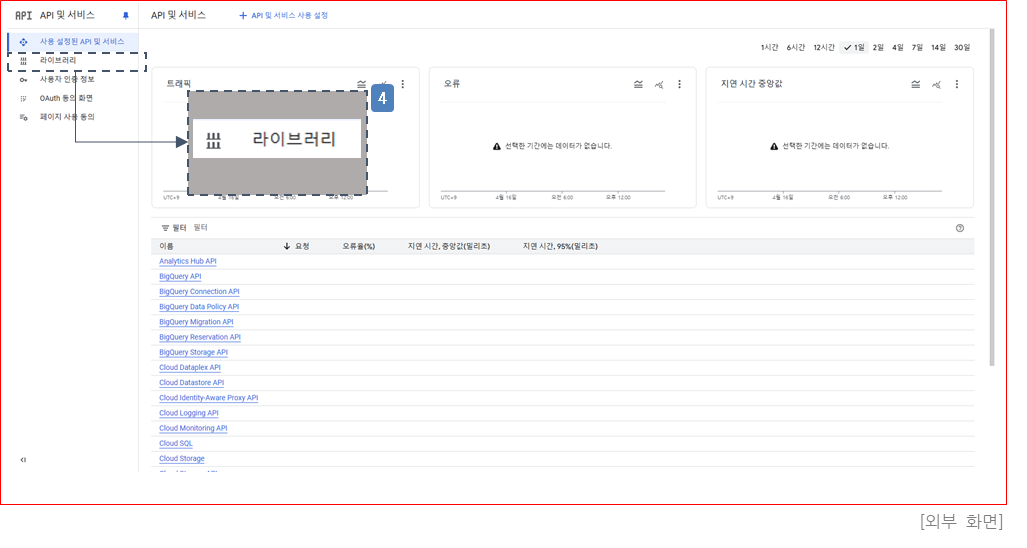The height and width of the screenshot is (548, 1027).
Task: Open the BigQuery API link
Action: (180, 276)
